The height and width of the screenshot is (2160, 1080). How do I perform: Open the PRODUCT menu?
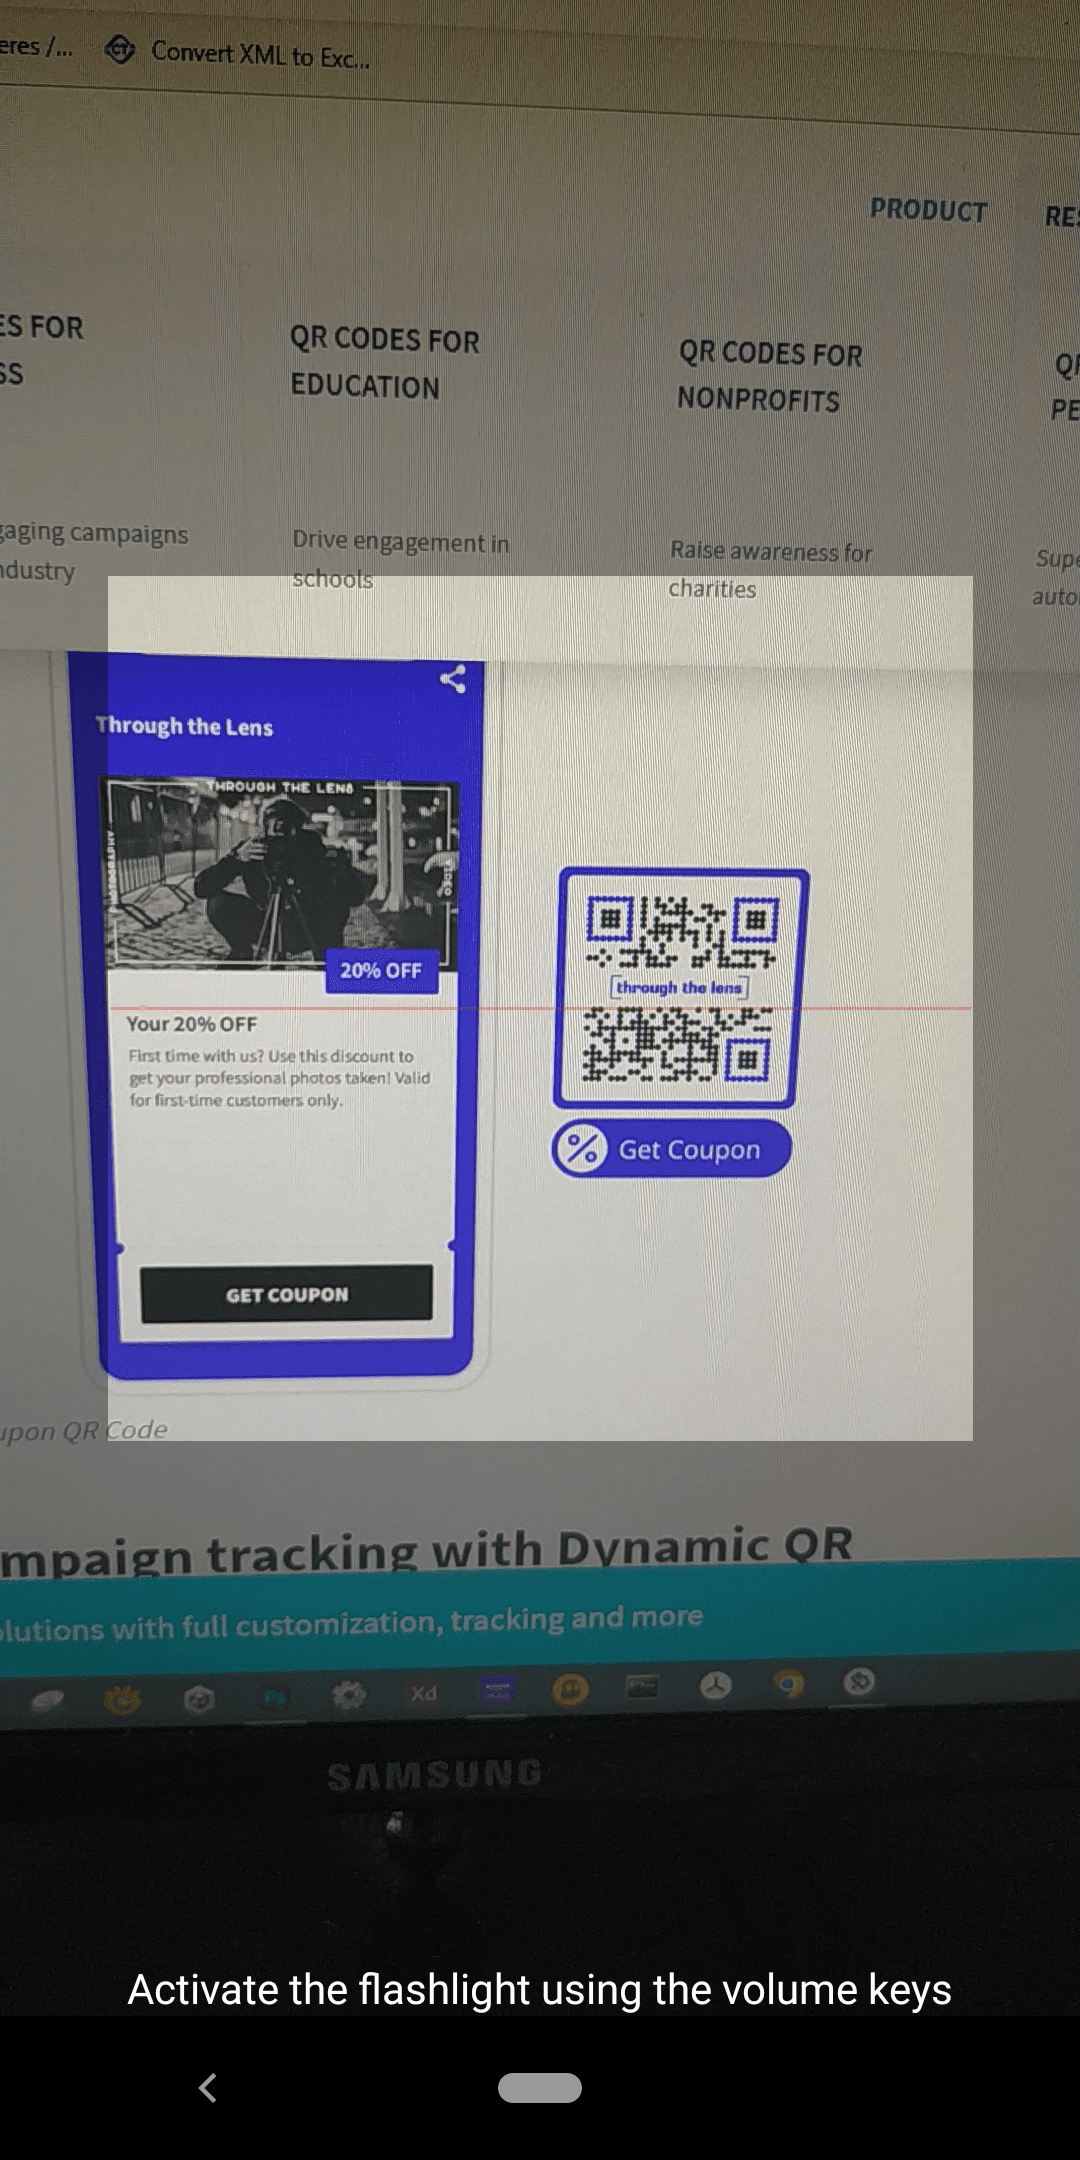point(928,210)
